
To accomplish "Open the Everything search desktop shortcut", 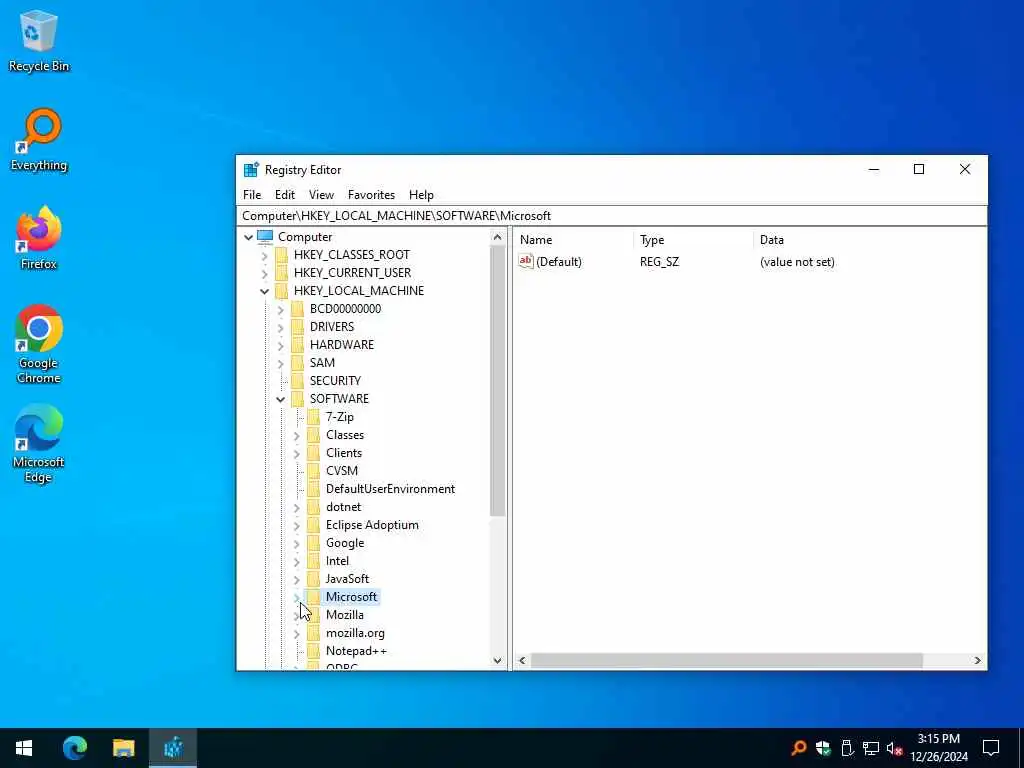I will pyautogui.click(x=39, y=140).
